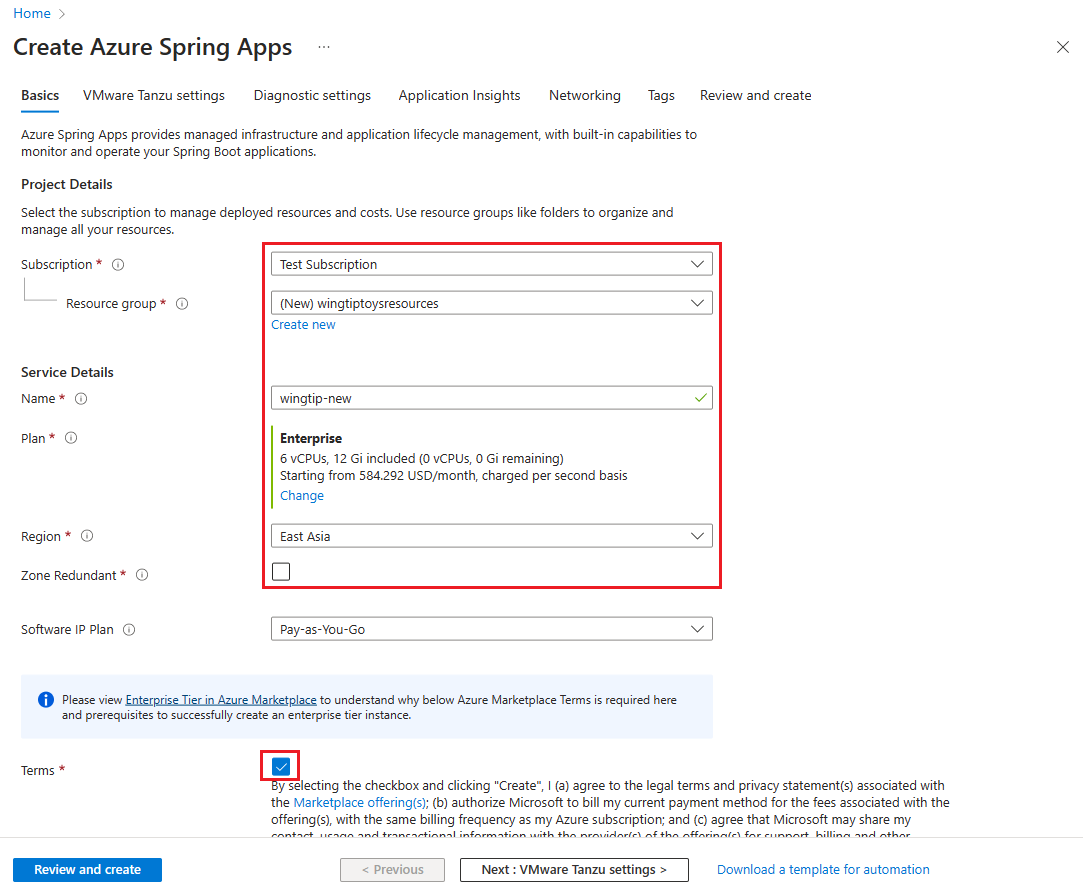Open the Region dropdown showing East Asia
Image resolution: width=1083 pixels, height=888 pixels.
(492, 536)
